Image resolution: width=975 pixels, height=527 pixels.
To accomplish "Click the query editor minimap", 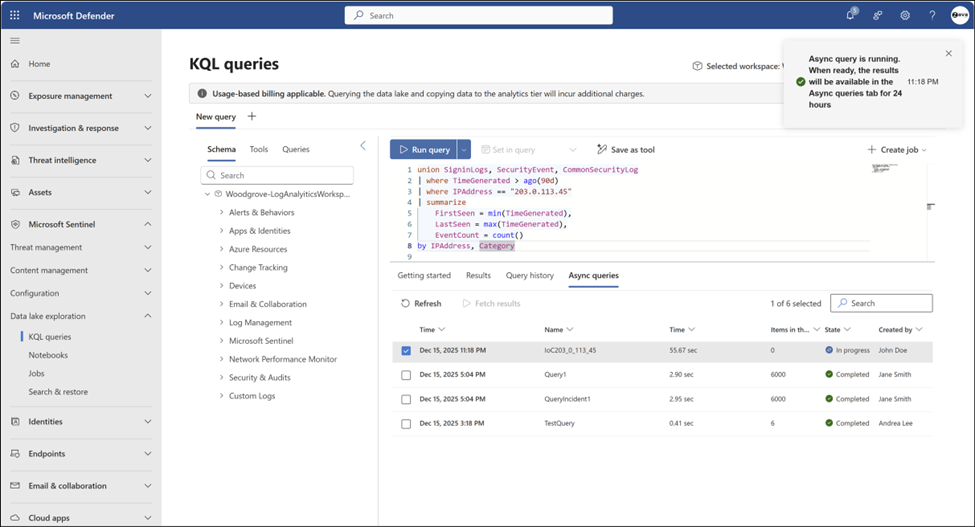I will 885,168.
